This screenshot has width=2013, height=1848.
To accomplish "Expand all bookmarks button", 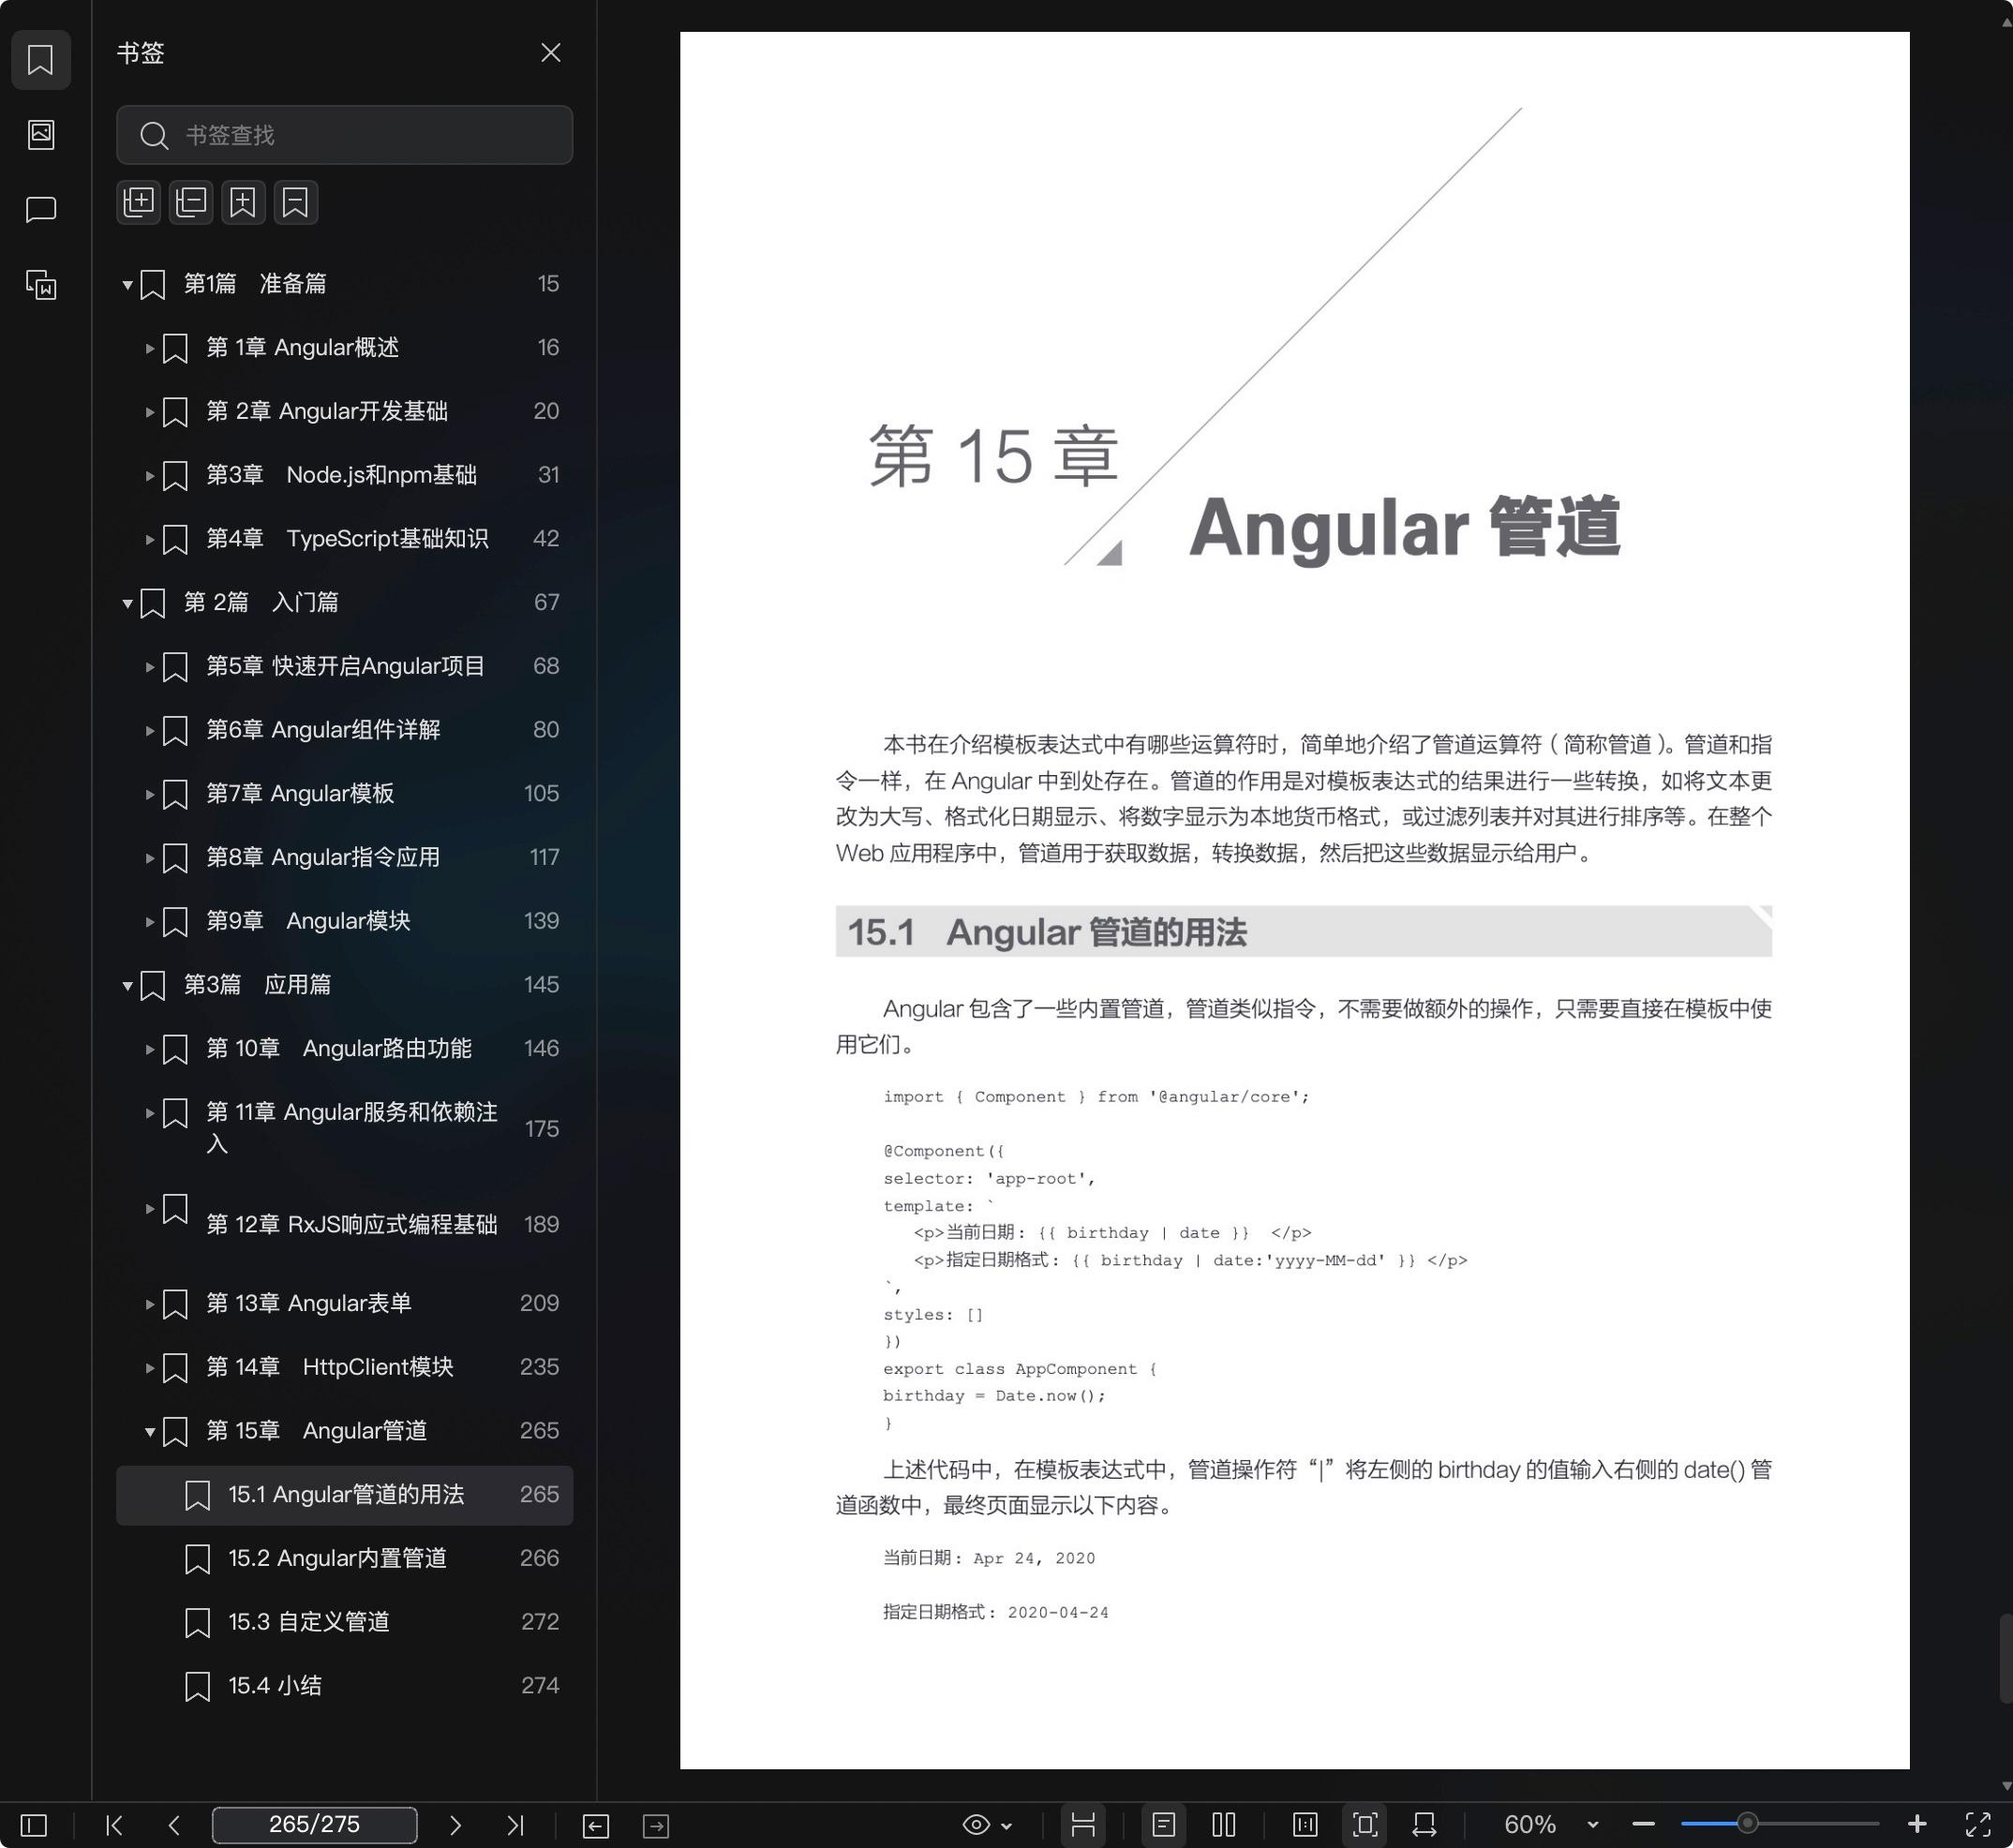I will pos(139,202).
